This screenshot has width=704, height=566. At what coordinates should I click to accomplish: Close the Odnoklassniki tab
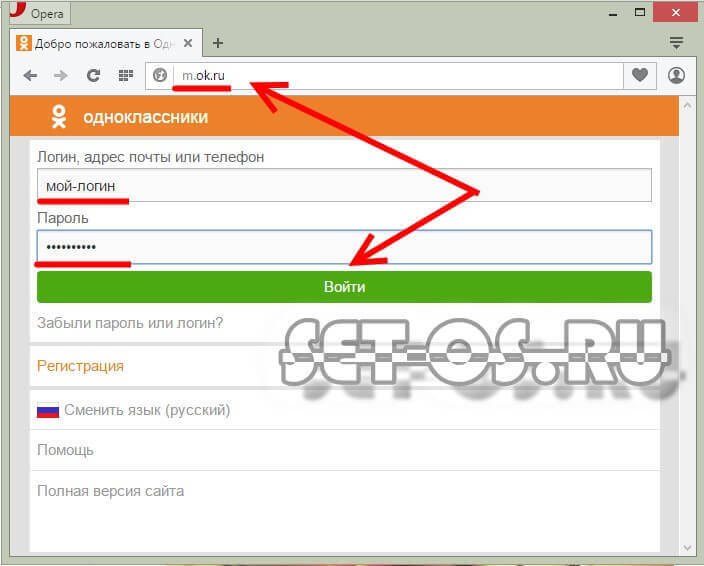(188, 43)
